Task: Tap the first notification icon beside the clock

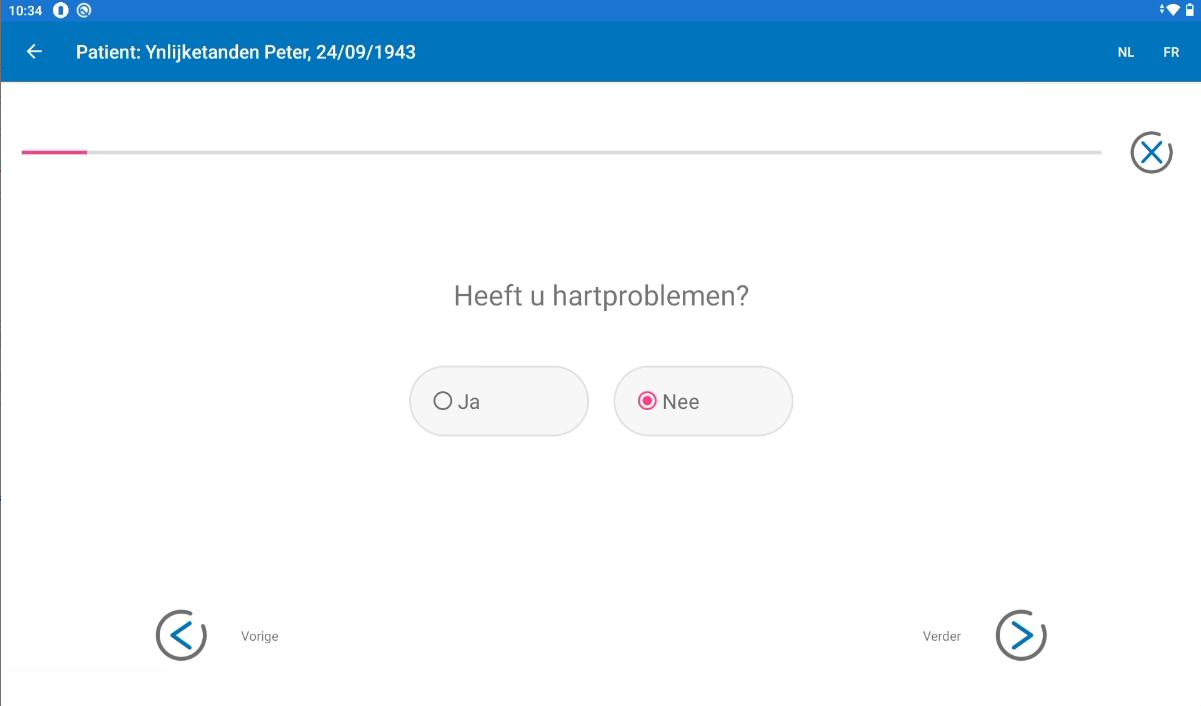Action: (61, 10)
